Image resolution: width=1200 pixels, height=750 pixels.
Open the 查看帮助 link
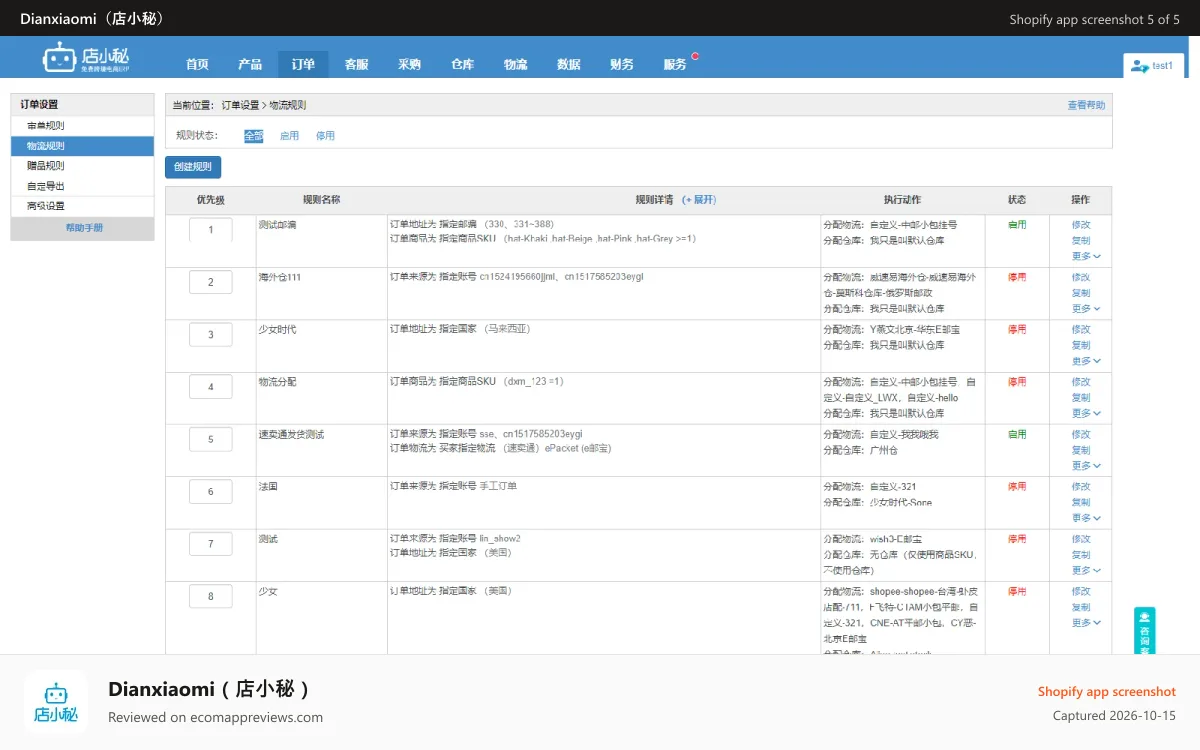1086,105
